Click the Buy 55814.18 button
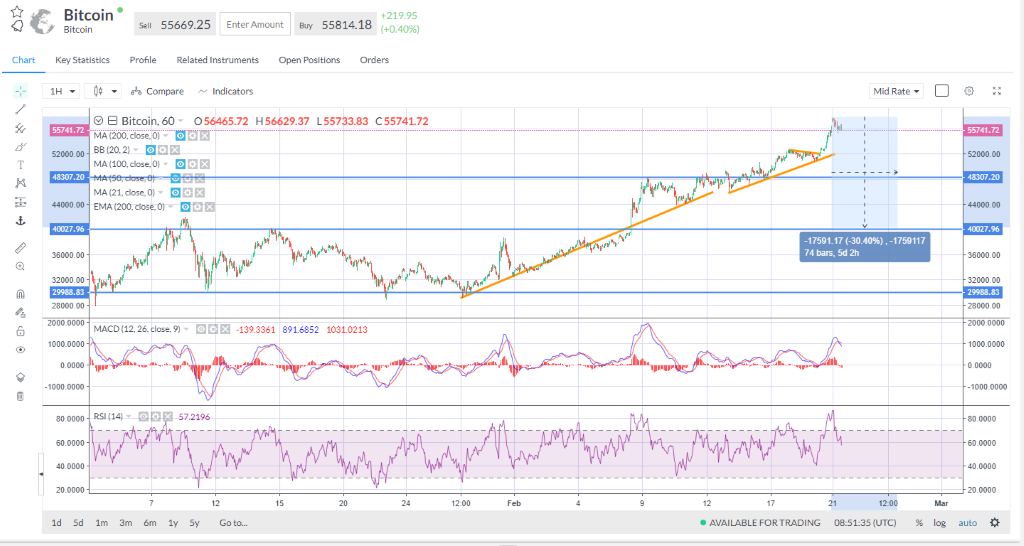Screen dimensions: 1024x546 coord(335,25)
